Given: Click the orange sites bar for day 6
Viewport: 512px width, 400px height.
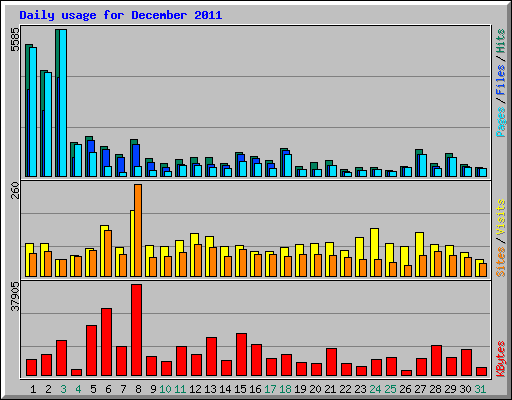Looking at the screenshot, I should (x=108, y=253).
